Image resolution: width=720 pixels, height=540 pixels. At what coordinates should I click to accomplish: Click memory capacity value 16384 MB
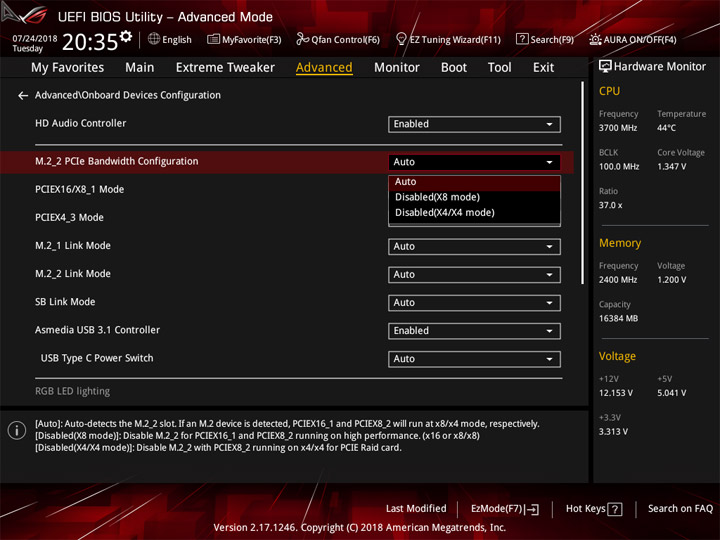click(x=619, y=319)
